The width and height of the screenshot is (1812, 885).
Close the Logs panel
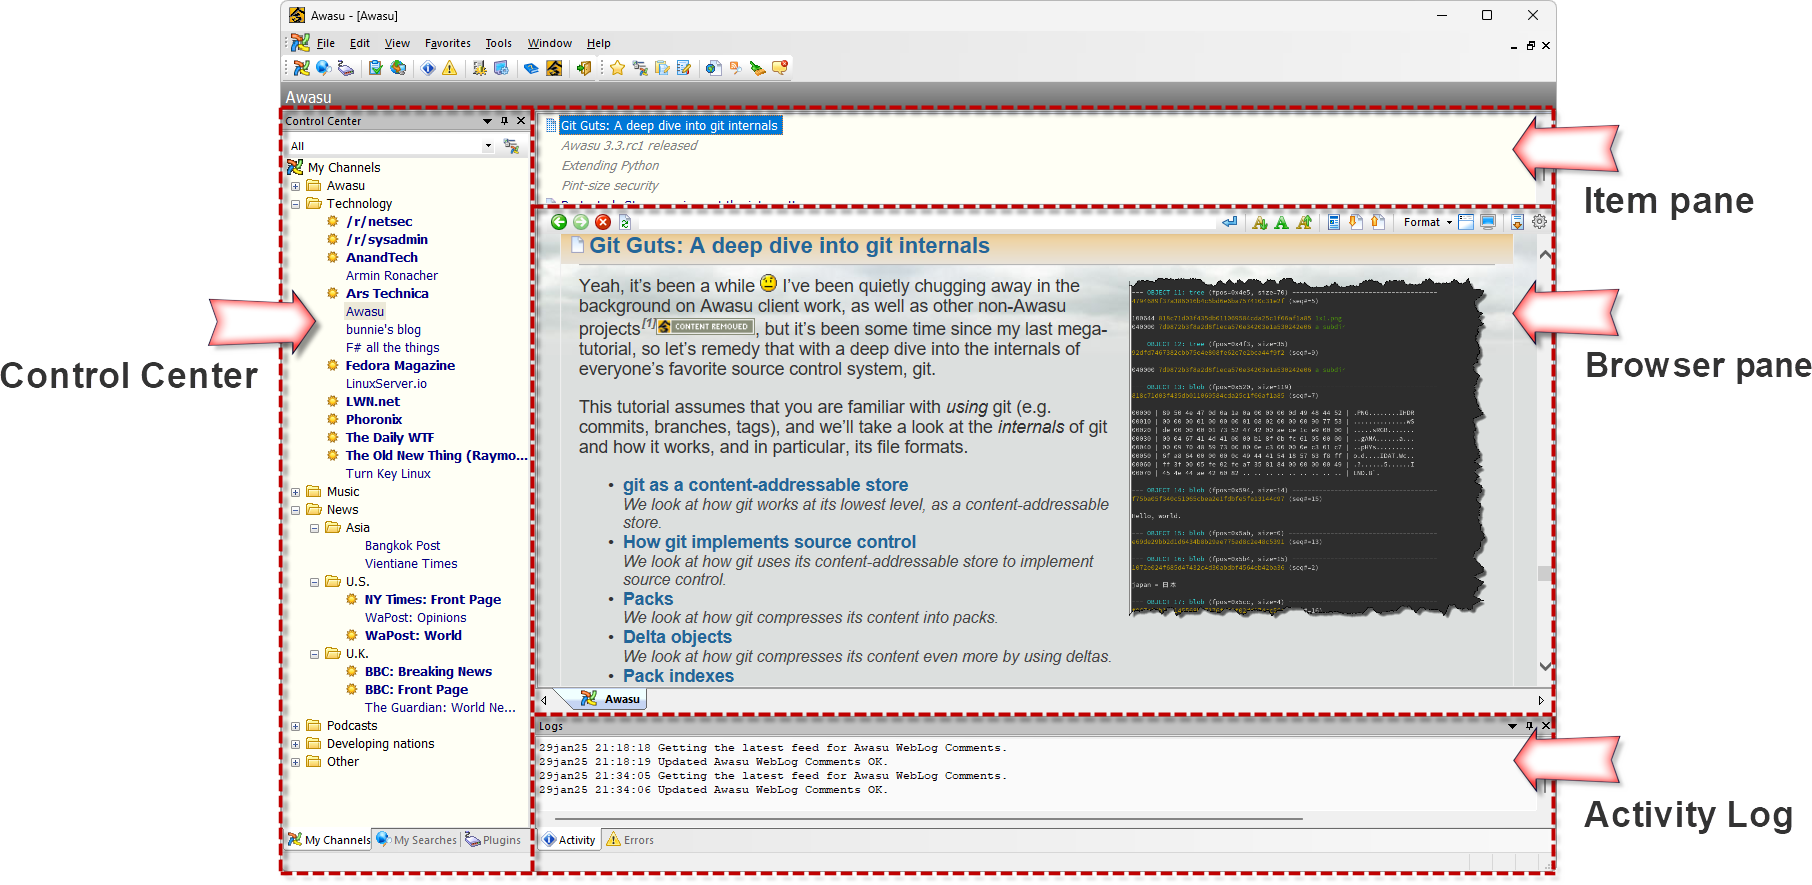1546,726
